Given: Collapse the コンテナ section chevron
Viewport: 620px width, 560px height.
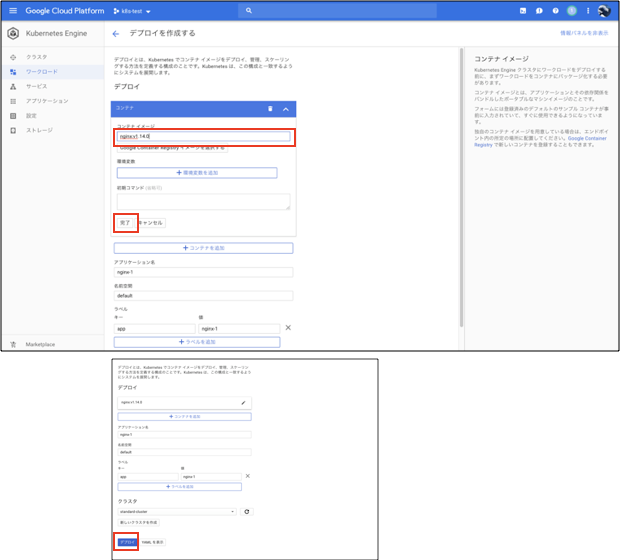Looking at the screenshot, I should [x=286, y=109].
